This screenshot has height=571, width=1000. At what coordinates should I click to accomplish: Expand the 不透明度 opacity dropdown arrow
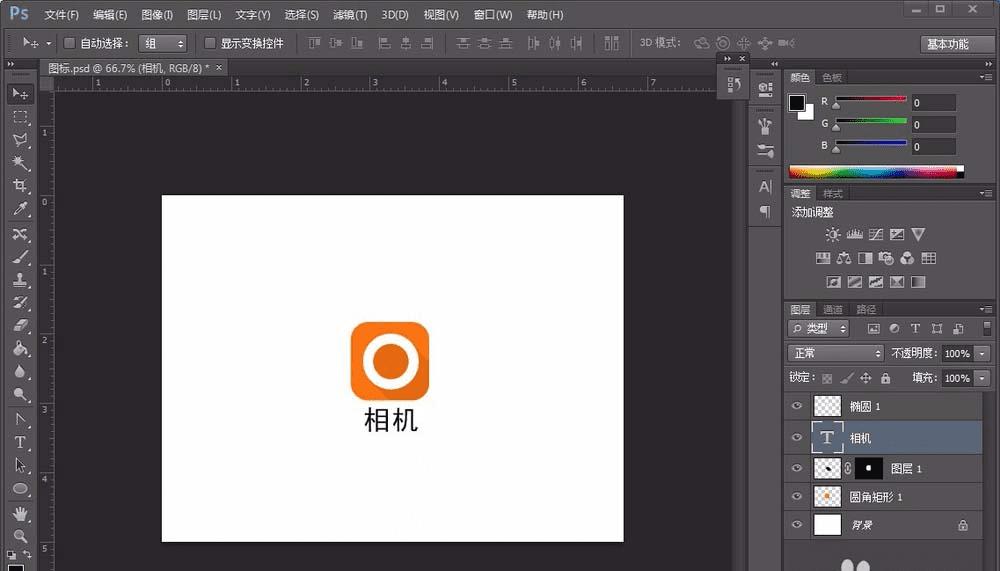click(x=982, y=353)
